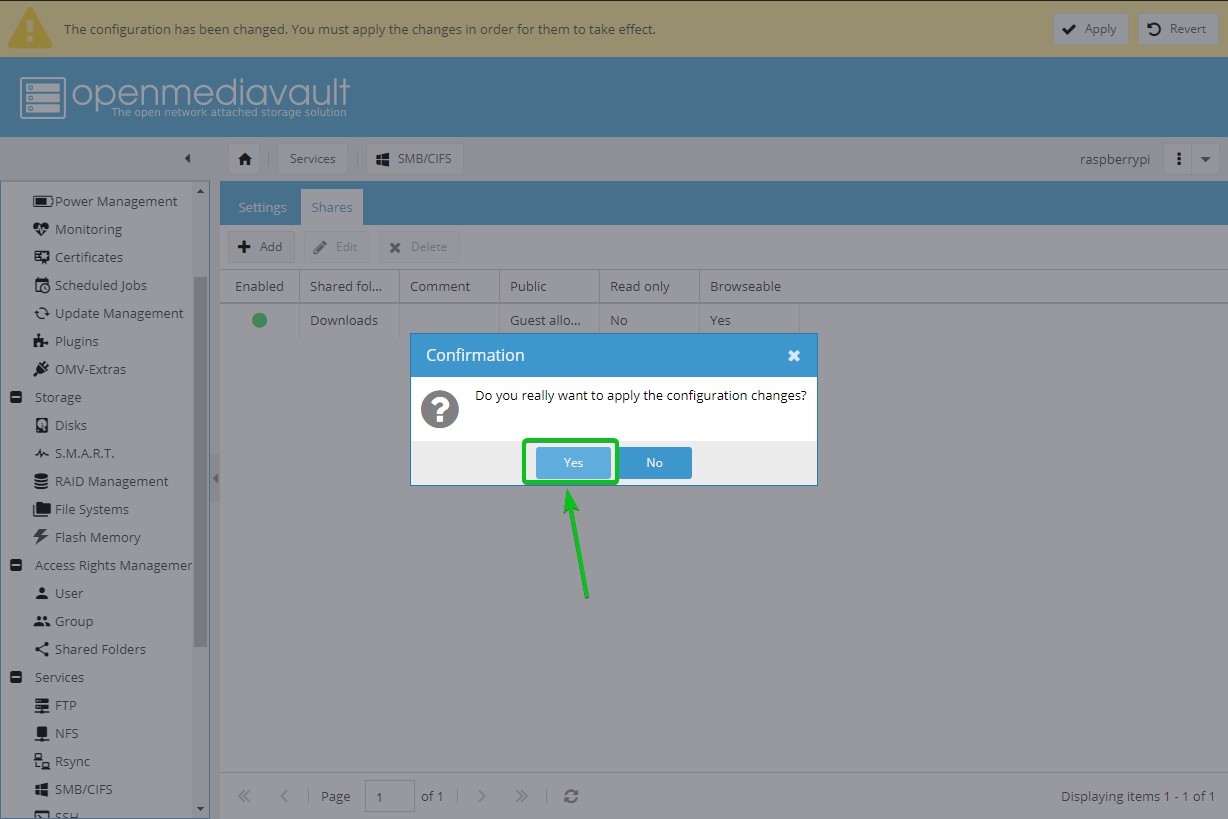Viewport: 1228px width, 819px height.
Task: Collapse the Services tree section
Action: tap(16, 677)
